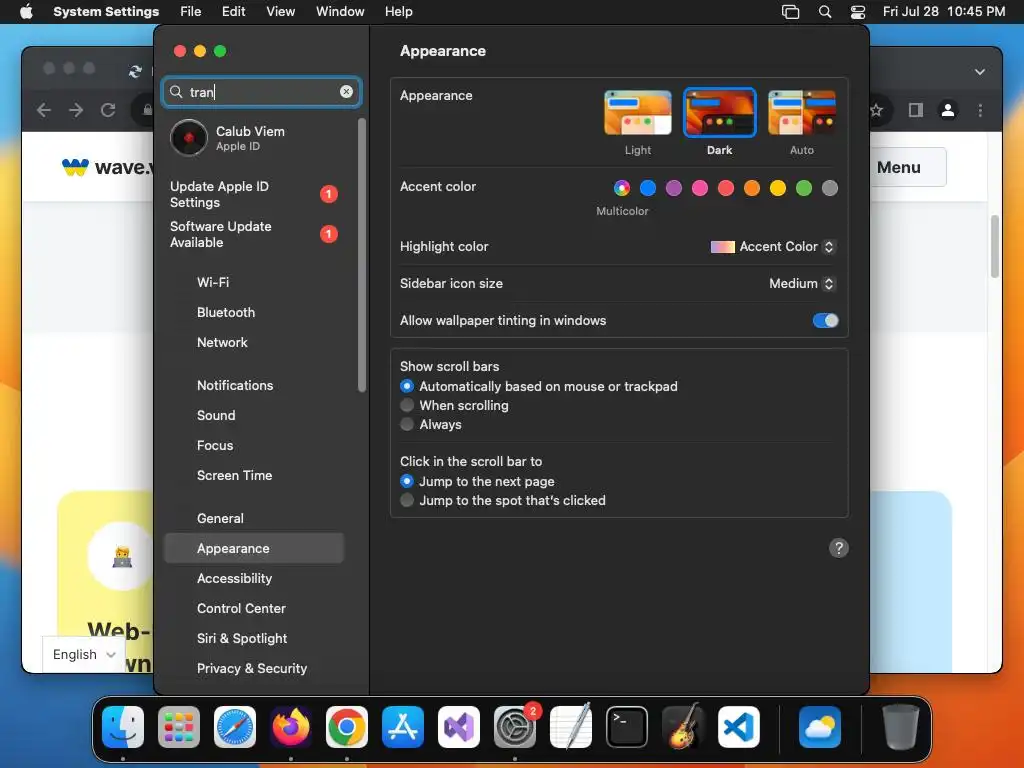
Task: Open Sidebar icon size Medium dropdown
Action: (802, 283)
